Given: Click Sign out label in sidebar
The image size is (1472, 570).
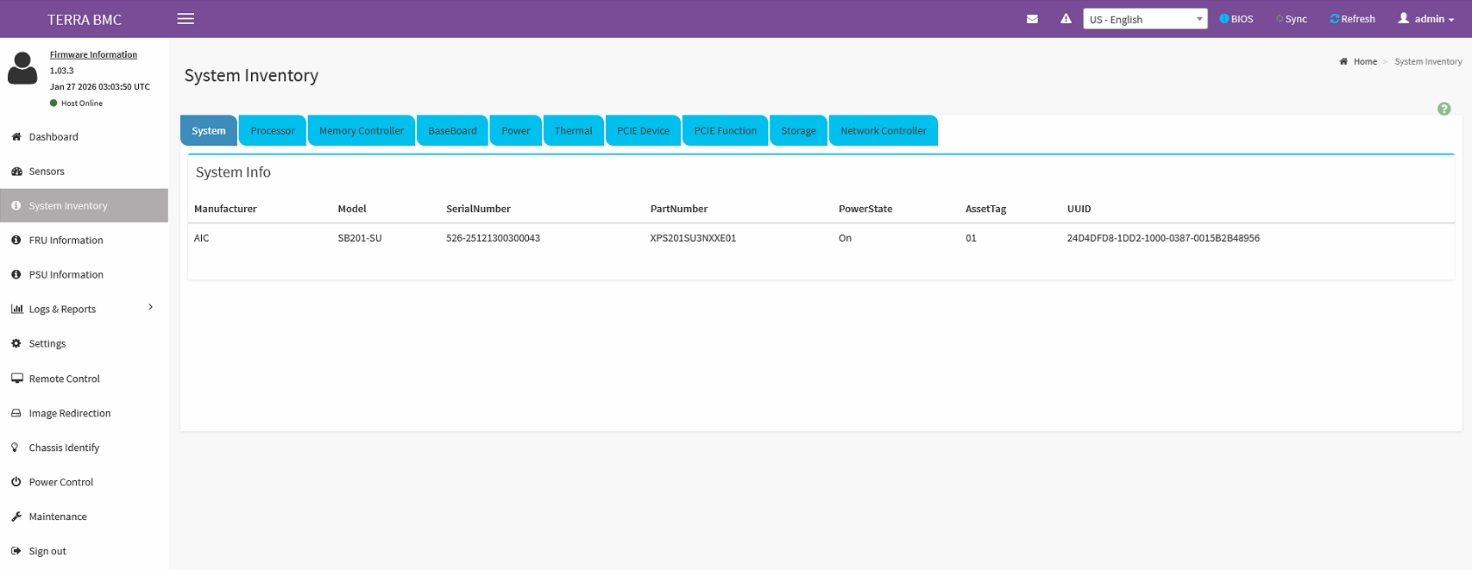Looking at the screenshot, I should (47, 551).
